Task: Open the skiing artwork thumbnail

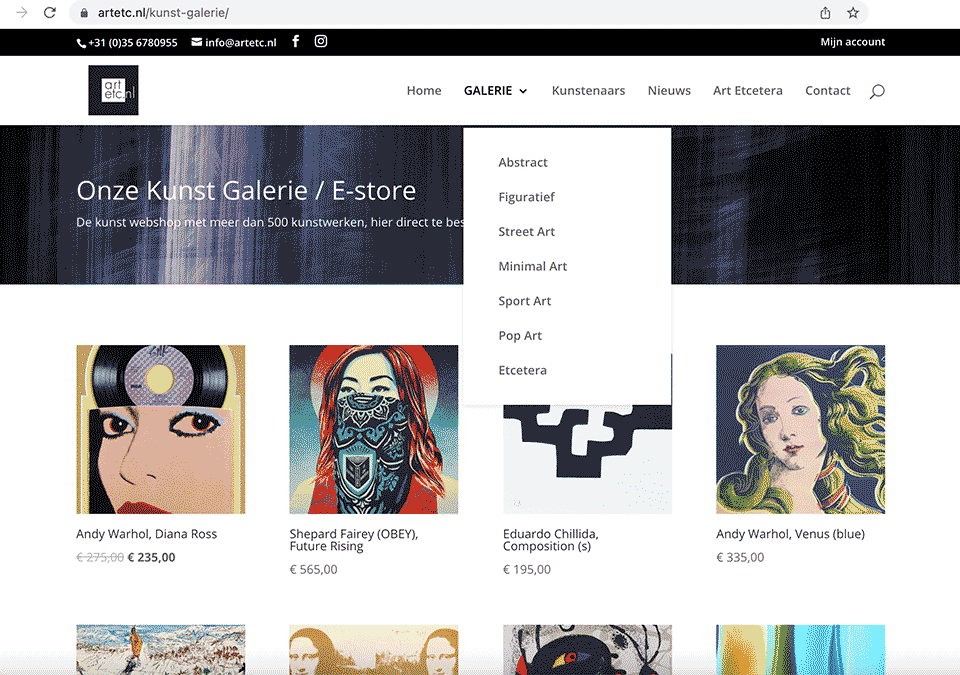Action: click(161, 649)
